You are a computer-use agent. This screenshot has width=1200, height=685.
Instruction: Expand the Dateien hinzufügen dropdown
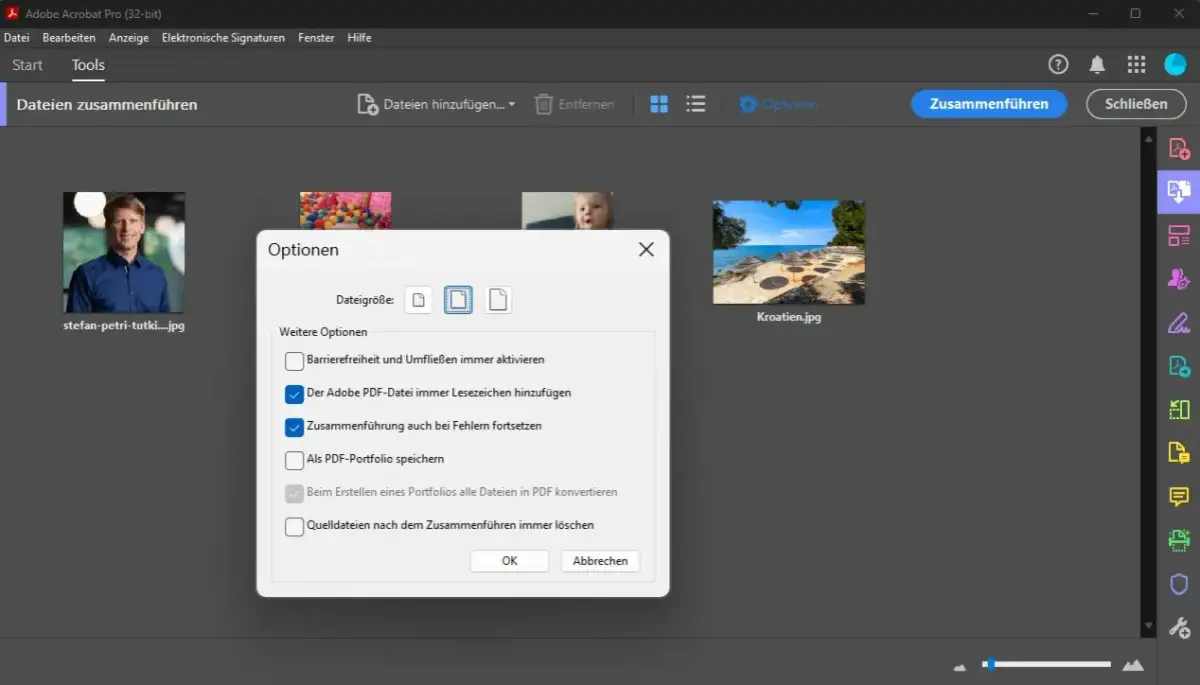click(x=512, y=104)
